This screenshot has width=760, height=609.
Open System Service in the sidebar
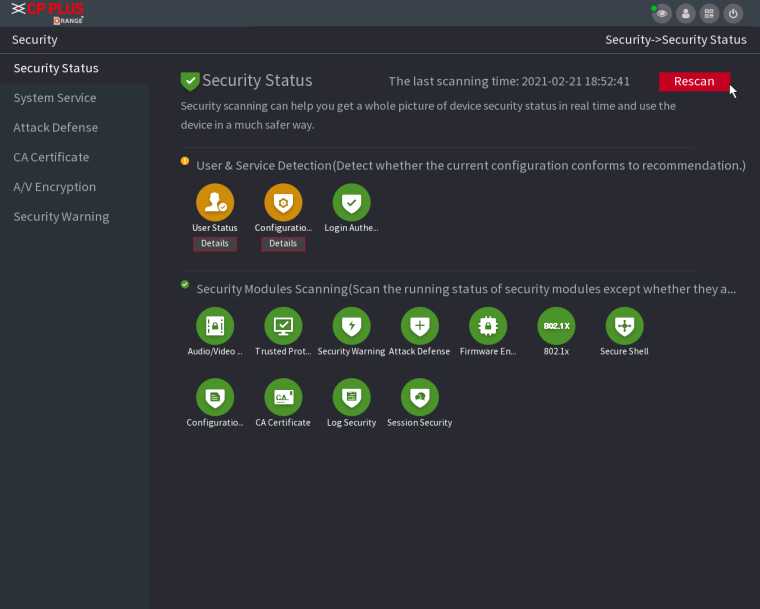[x=55, y=98]
